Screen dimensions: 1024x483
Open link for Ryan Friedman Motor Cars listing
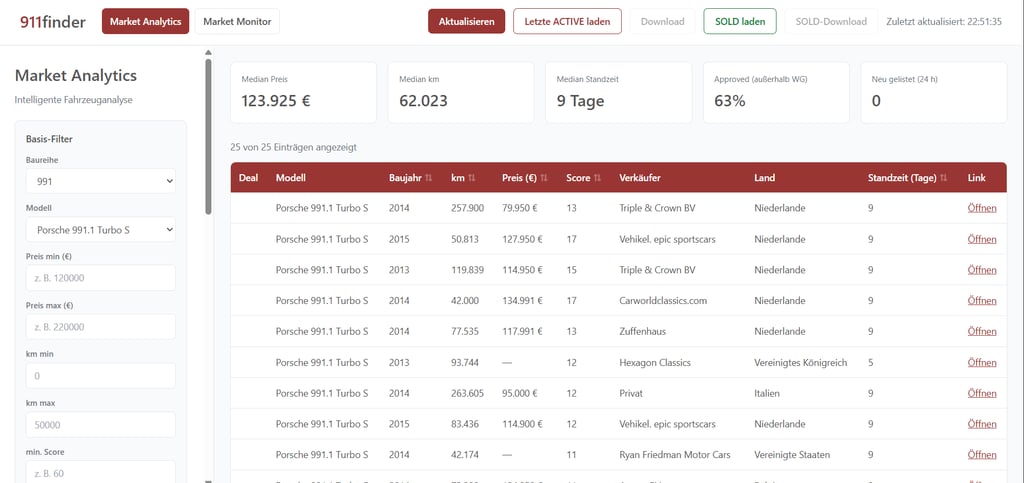982,455
